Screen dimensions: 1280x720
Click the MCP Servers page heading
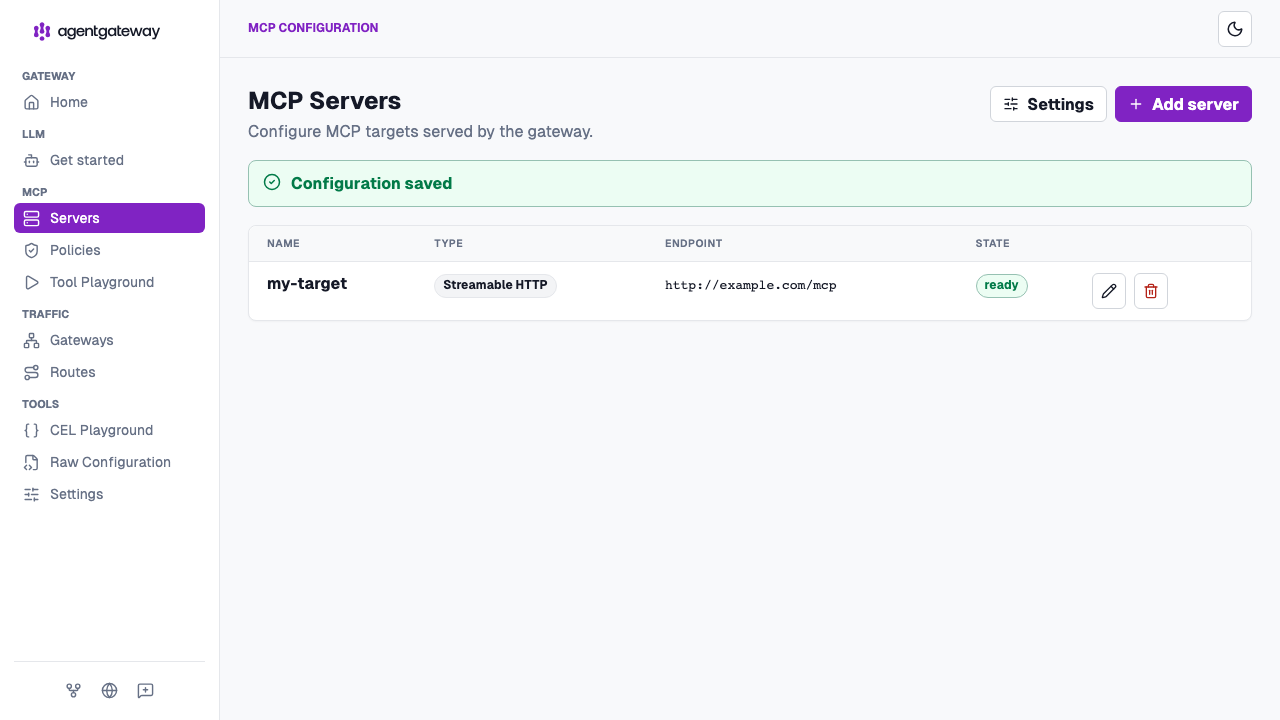[324, 101]
